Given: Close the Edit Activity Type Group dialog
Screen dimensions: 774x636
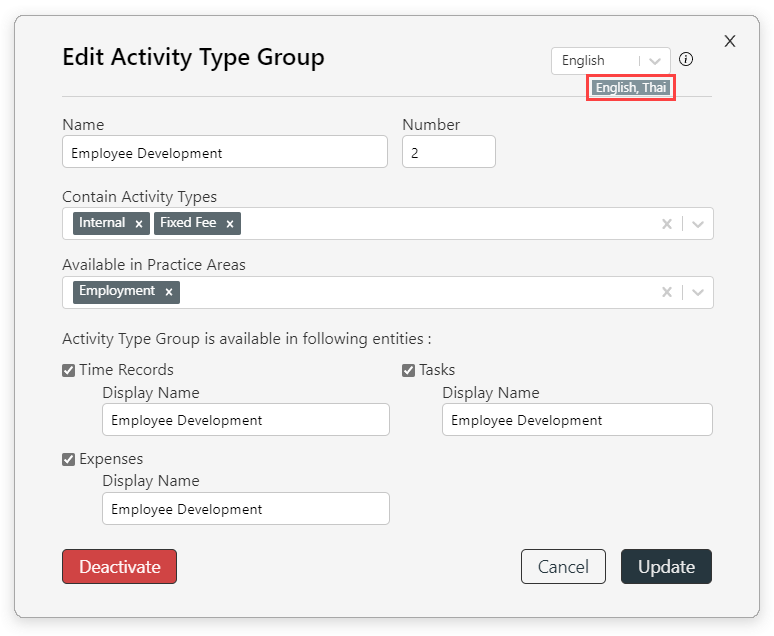Looking at the screenshot, I should click(x=730, y=41).
